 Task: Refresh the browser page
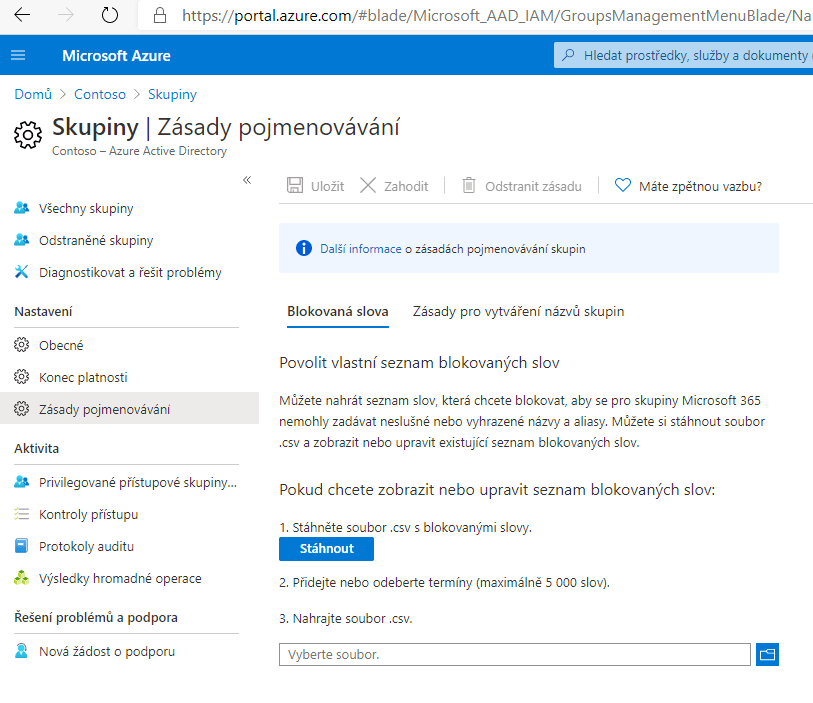(x=109, y=15)
